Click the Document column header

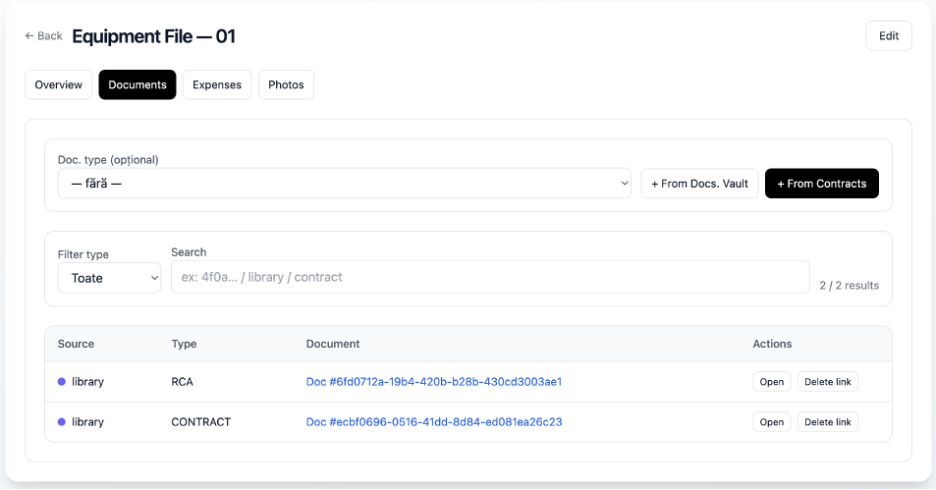tap(332, 344)
